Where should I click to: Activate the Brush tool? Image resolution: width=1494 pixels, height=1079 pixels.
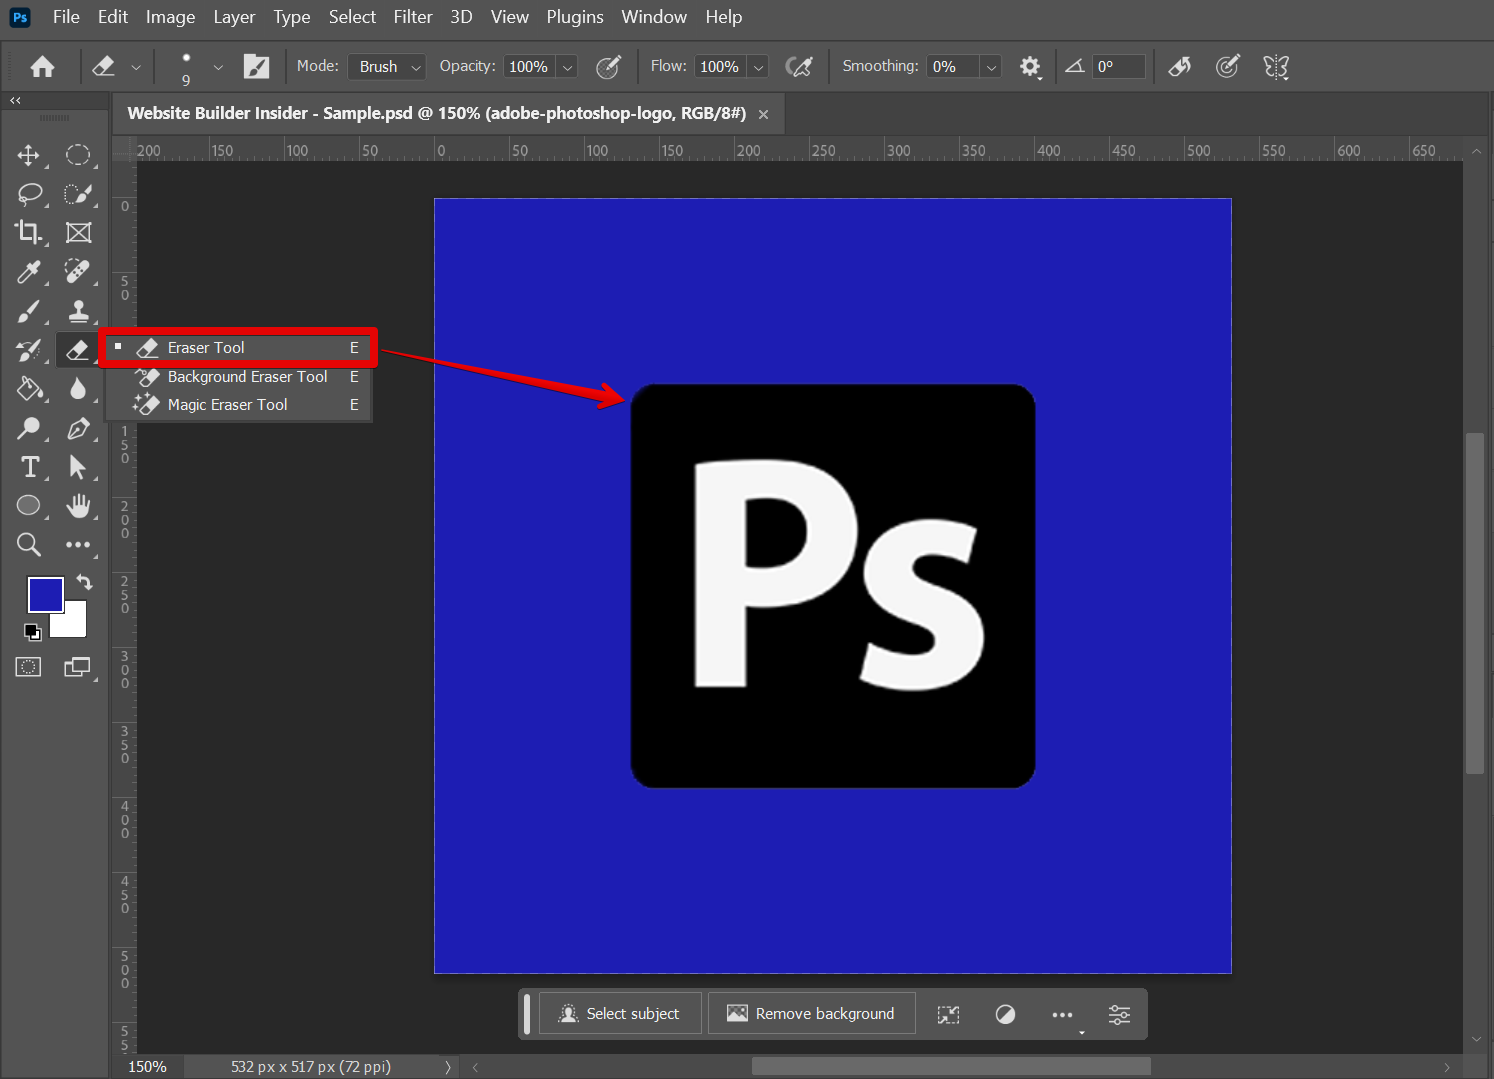[29, 311]
